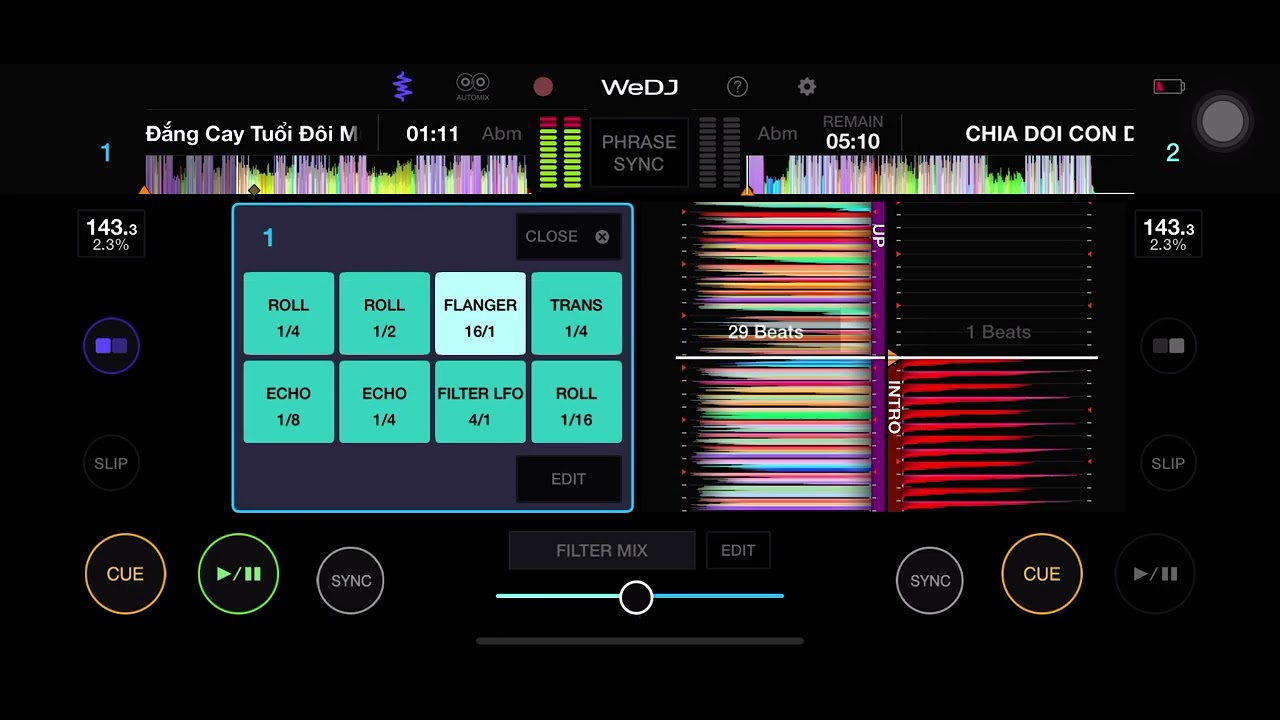Screen dimensions: 1280x720
Task: Select deck number 2 label
Action: (1173, 153)
